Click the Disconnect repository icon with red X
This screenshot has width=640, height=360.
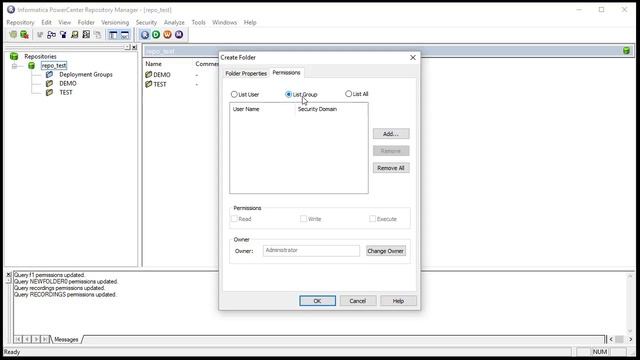tap(24, 35)
